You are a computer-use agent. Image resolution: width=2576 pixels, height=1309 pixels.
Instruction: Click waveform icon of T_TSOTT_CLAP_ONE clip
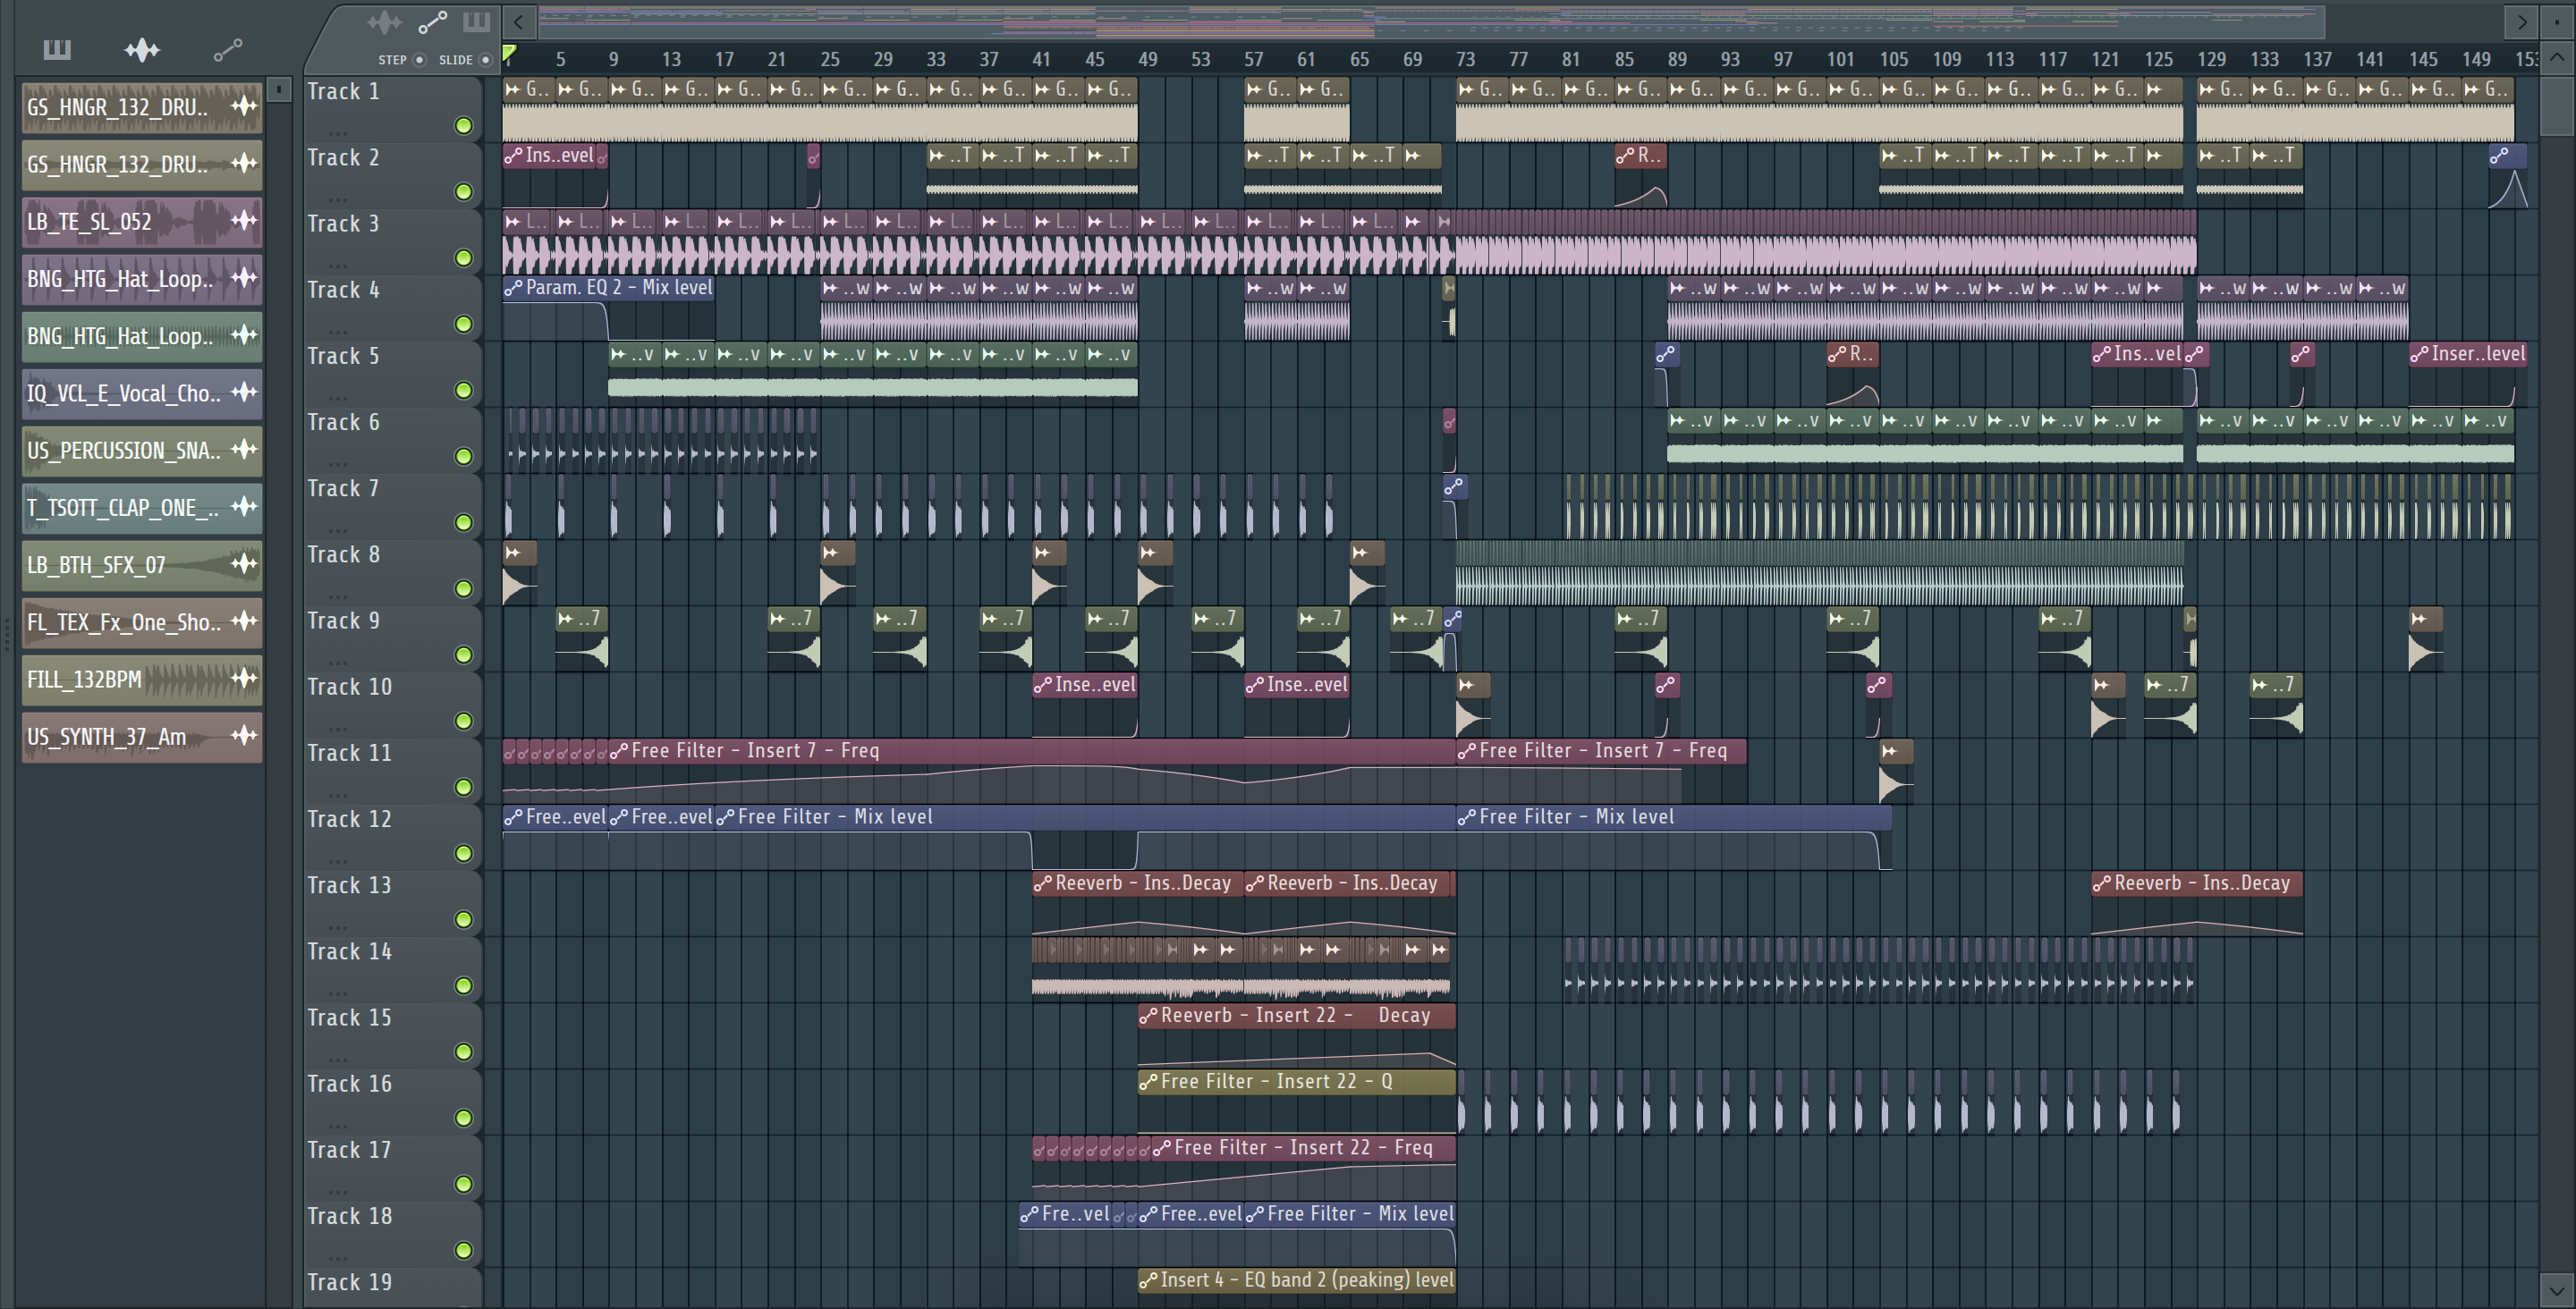coord(243,507)
